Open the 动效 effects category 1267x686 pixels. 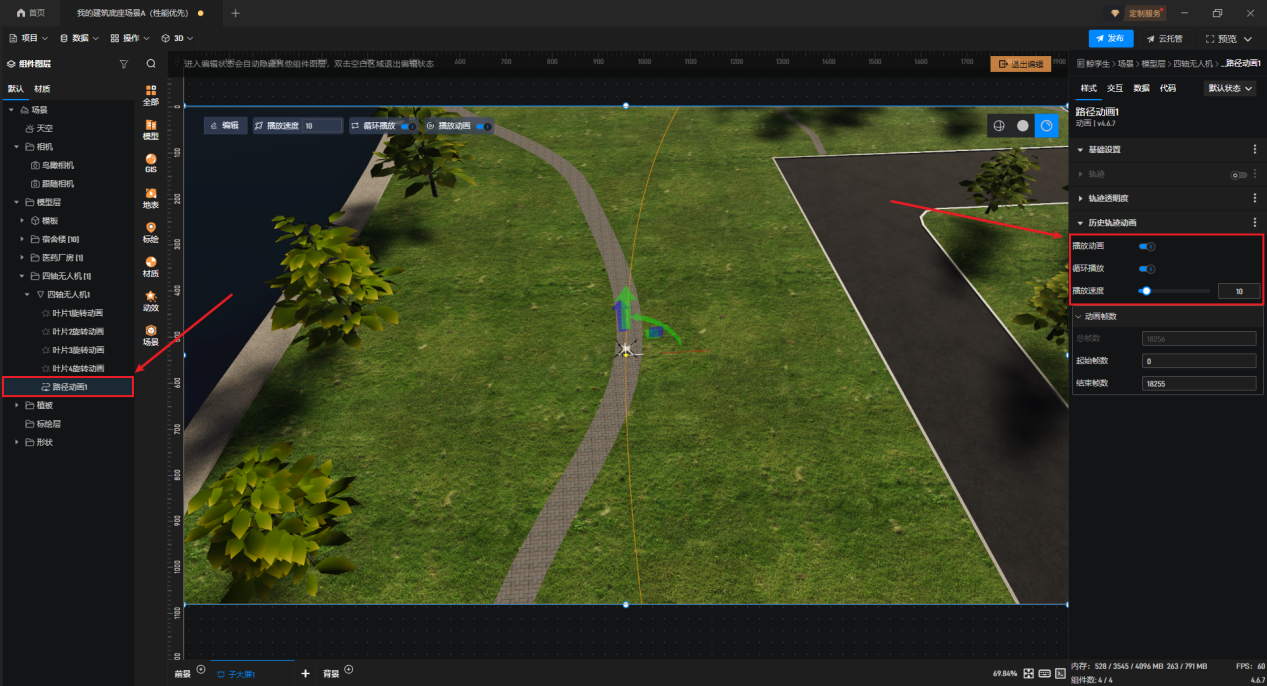click(x=151, y=300)
